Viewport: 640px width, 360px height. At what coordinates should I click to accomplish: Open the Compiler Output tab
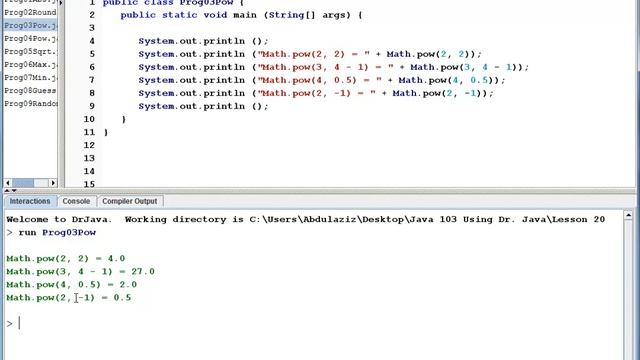pos(130,201)
